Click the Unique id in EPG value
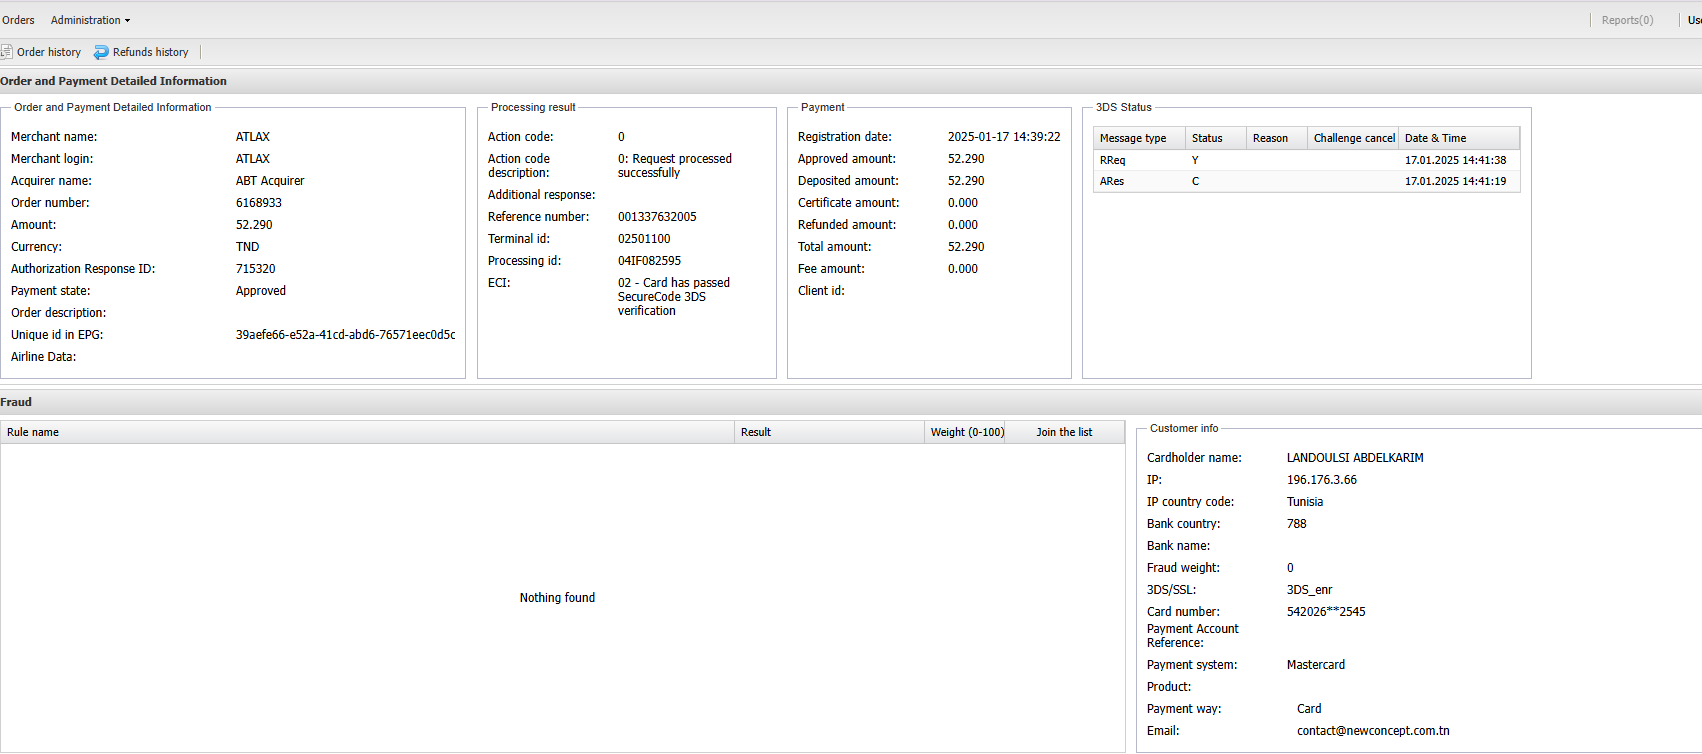1702x754 pixels. click(345, 335)
